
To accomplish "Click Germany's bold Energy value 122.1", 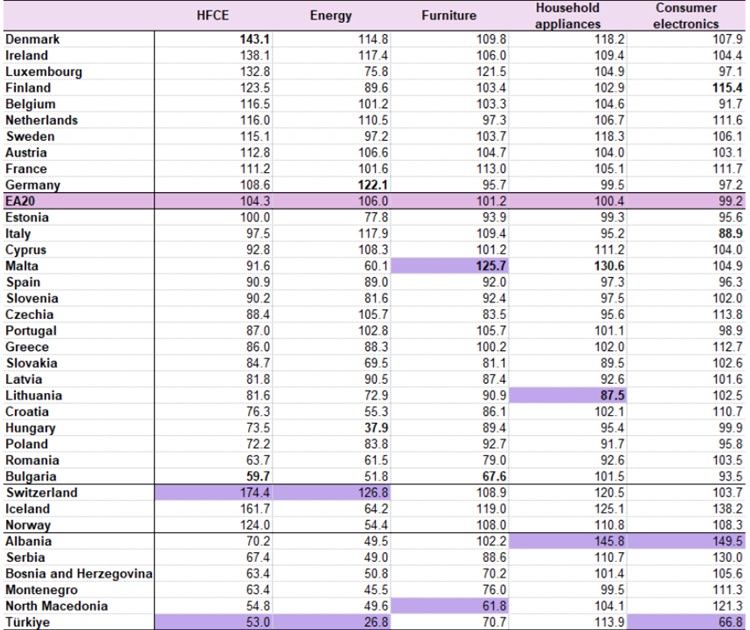I will point(371,185).
